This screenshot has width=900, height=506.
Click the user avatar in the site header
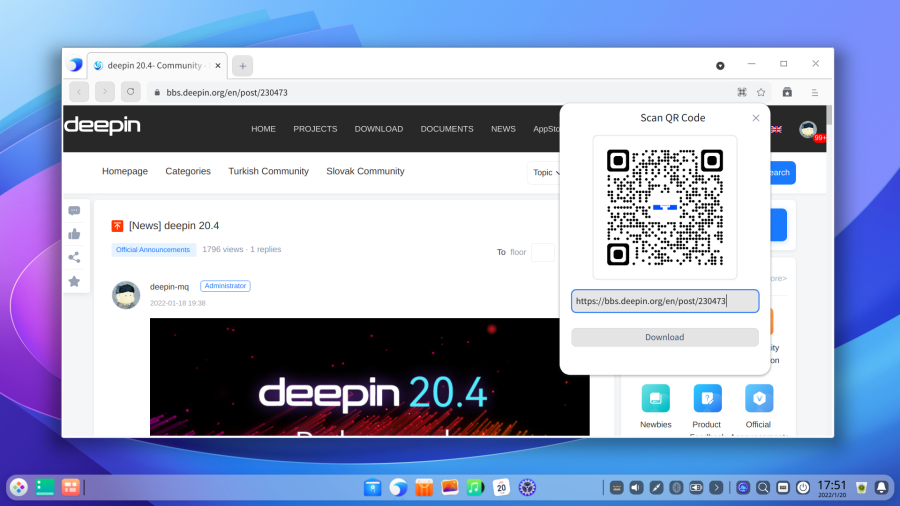(x=808, y=129)
